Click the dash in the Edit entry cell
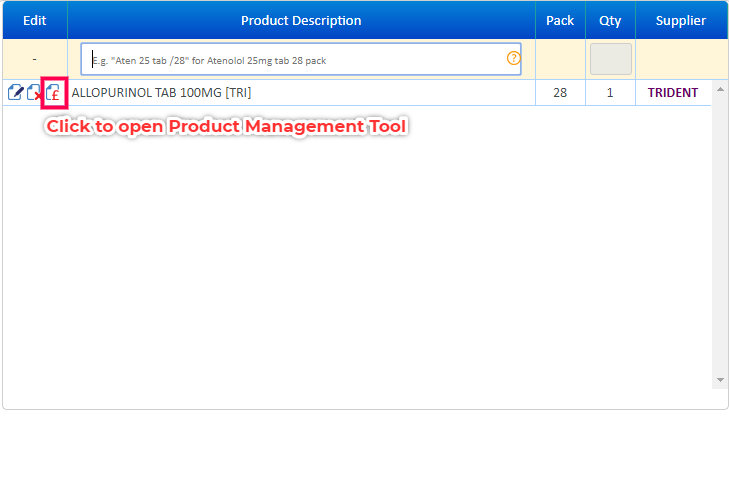Image resolution: width=729 pixels, height=477 pixels. tap(34, 59)
